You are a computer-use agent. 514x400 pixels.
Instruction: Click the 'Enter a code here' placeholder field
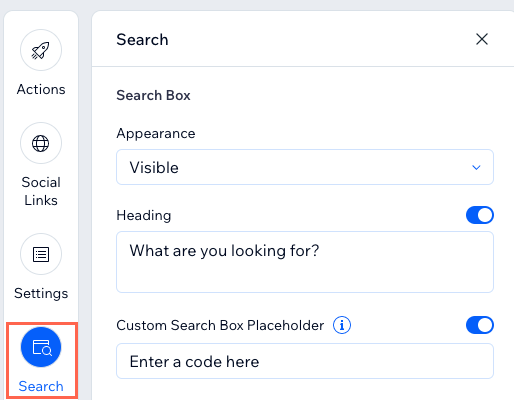tap(305, 361)
